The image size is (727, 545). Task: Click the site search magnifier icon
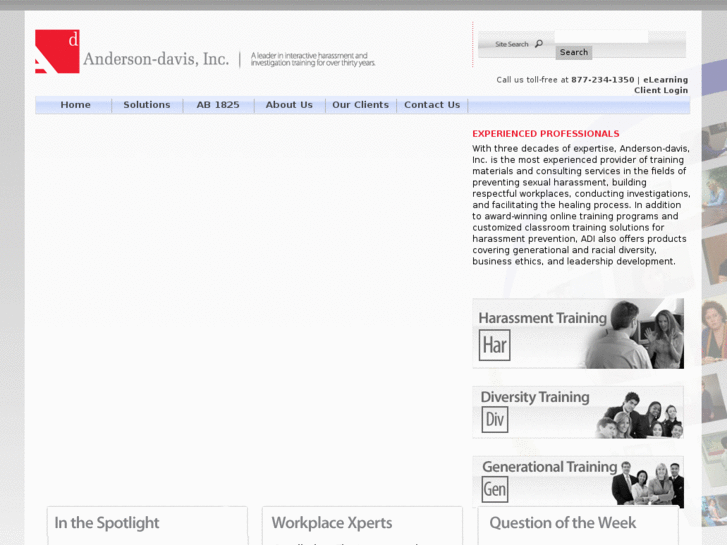[539, 44]
